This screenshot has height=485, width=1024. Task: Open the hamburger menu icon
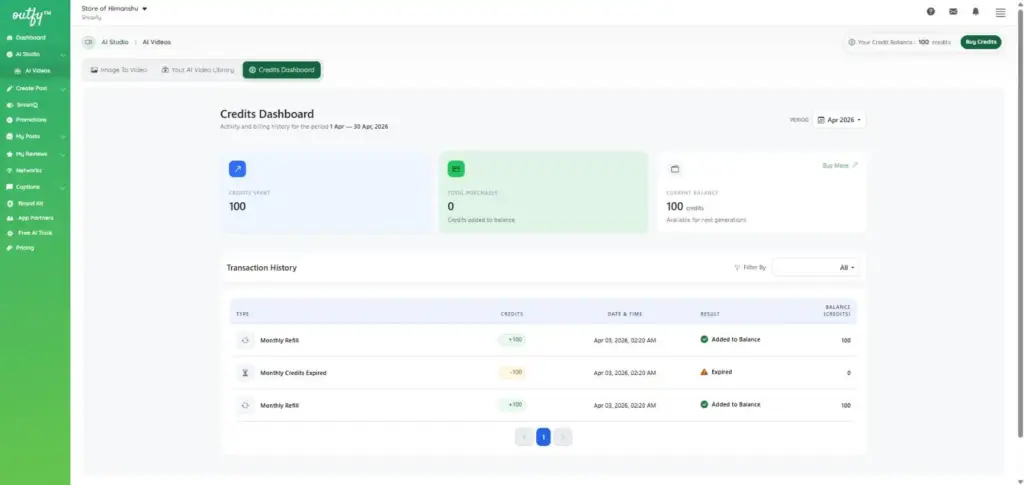coord(1000,12)
